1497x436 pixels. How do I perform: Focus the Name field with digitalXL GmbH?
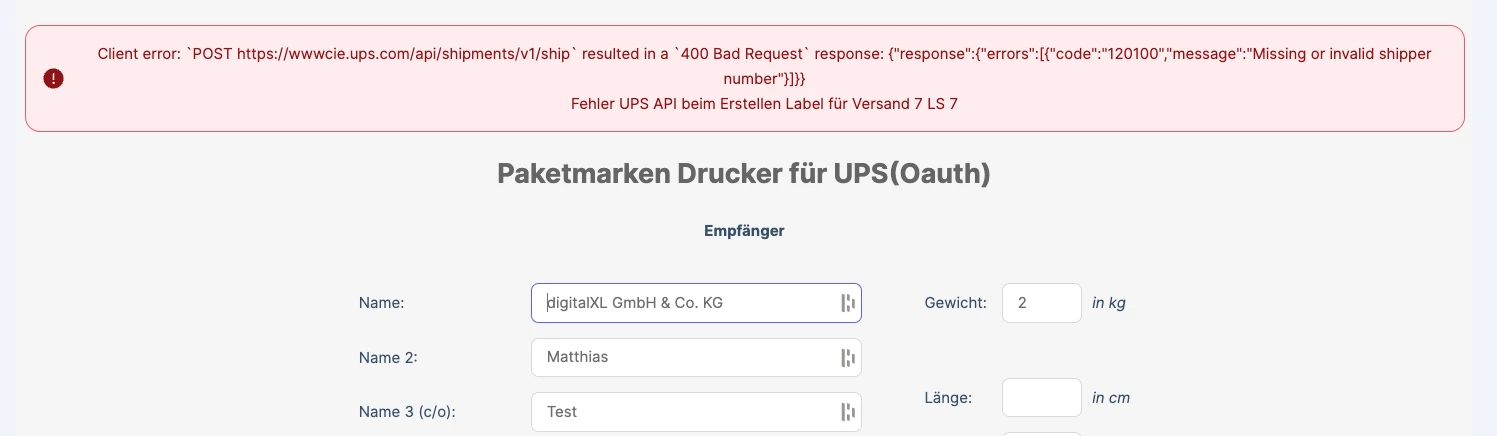pos(696,303)
